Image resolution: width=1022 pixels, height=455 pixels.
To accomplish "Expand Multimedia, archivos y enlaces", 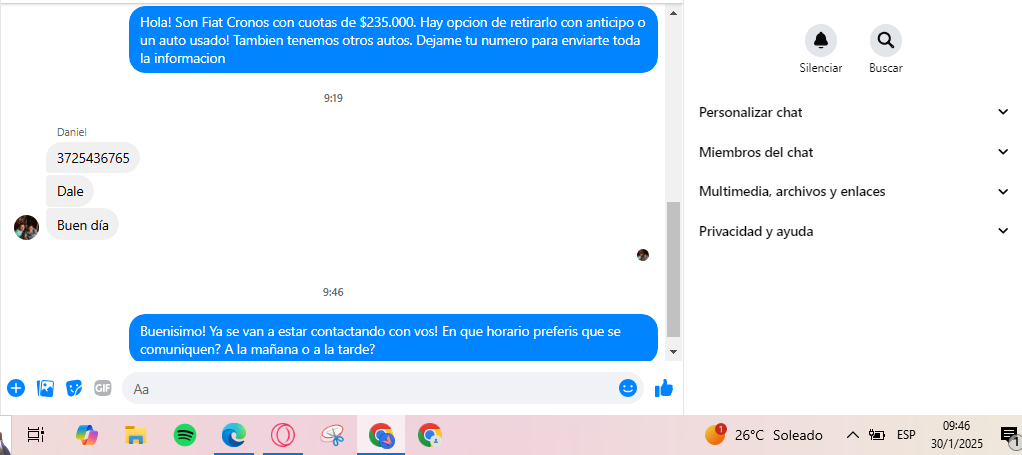I will [854, 192].
